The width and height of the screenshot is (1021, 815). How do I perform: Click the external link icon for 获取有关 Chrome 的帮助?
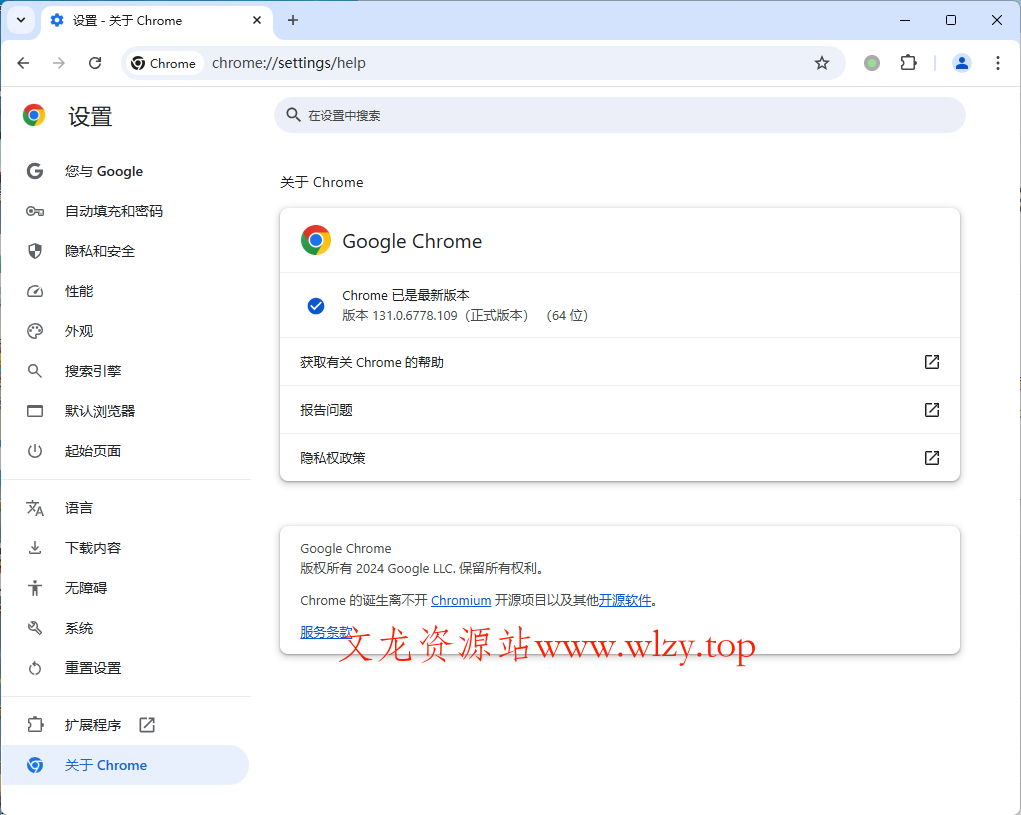point(931,361)
